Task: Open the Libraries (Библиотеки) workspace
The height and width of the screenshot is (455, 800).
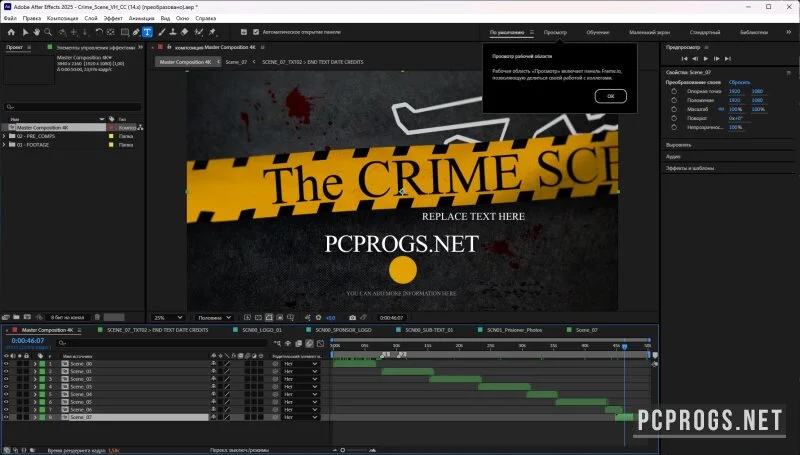Action: click(754, 32)
